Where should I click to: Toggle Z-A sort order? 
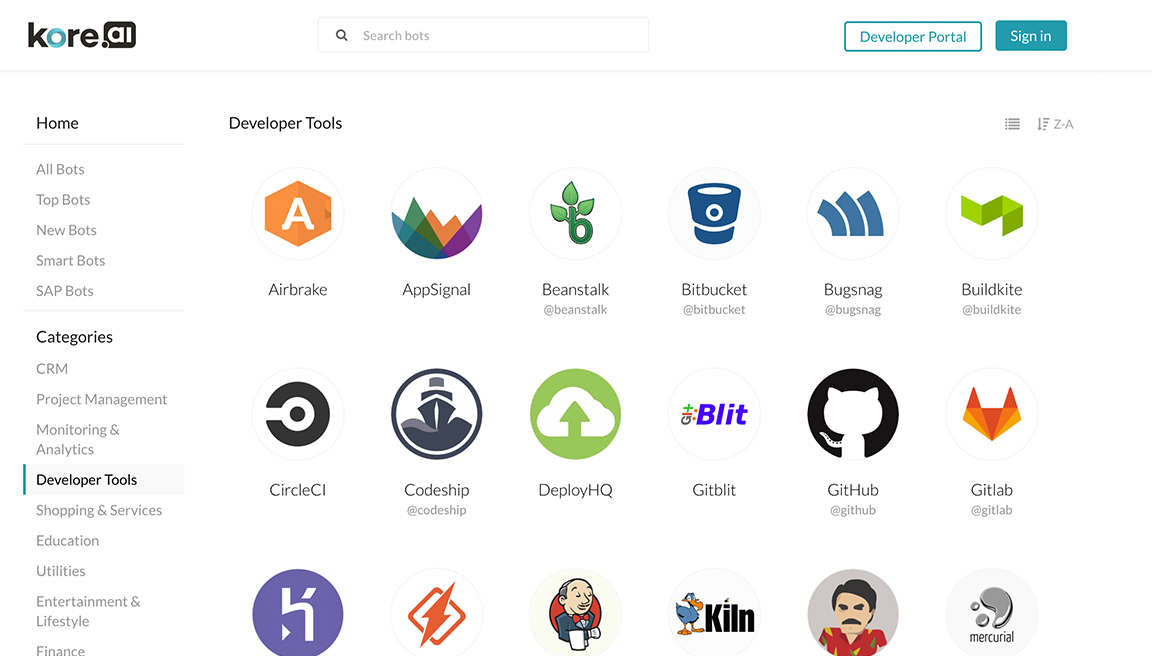pyautogui.click(x=1055, y=124)
